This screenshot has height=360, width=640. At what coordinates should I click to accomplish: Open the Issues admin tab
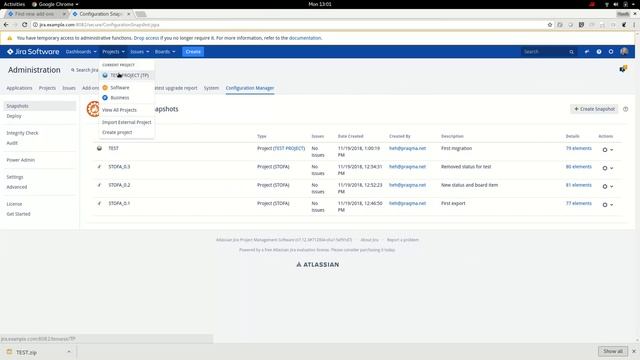click(69, 88)
